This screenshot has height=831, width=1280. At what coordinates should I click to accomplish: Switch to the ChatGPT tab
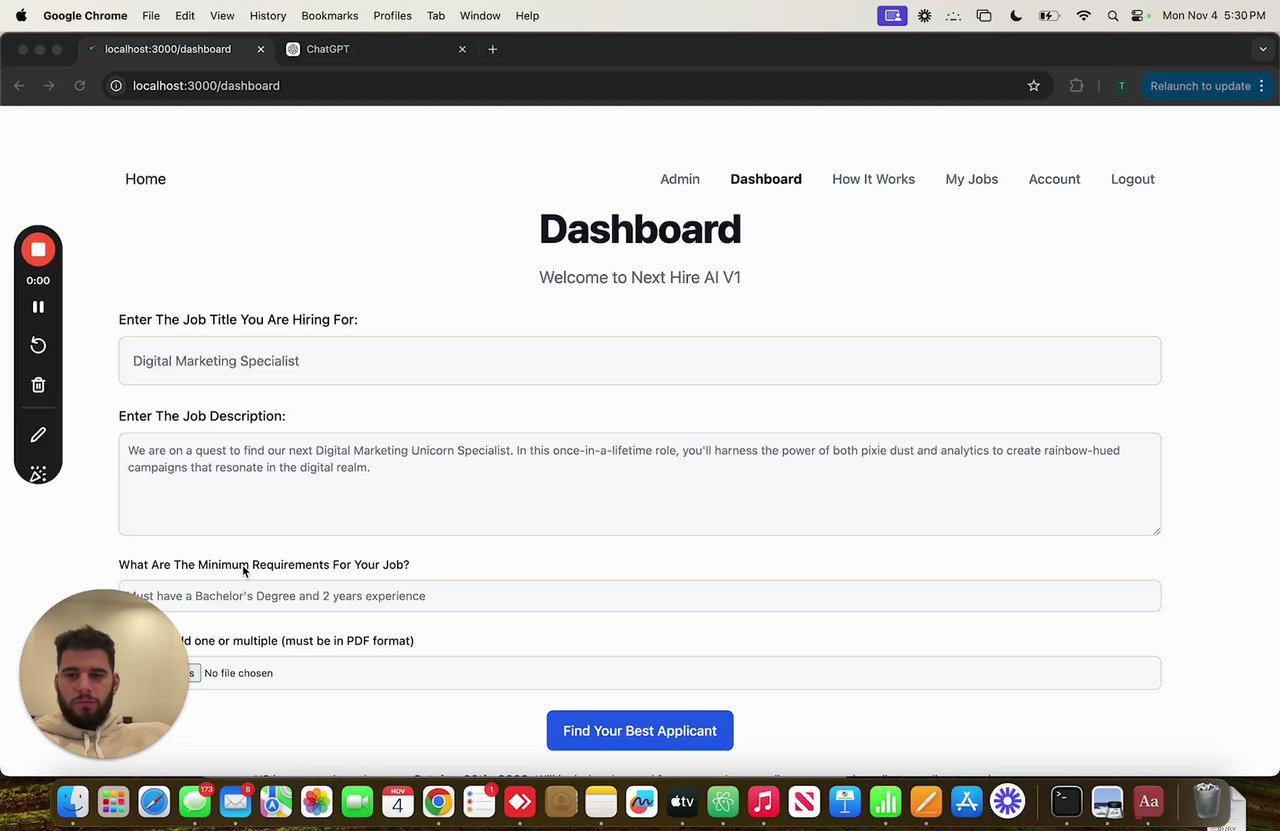coord(376,49)
